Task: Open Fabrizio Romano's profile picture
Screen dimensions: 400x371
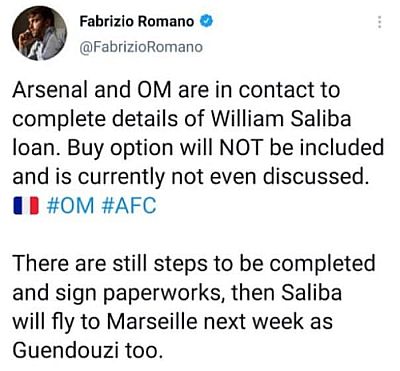Action: pyautogui.click(x=39, y=33)
